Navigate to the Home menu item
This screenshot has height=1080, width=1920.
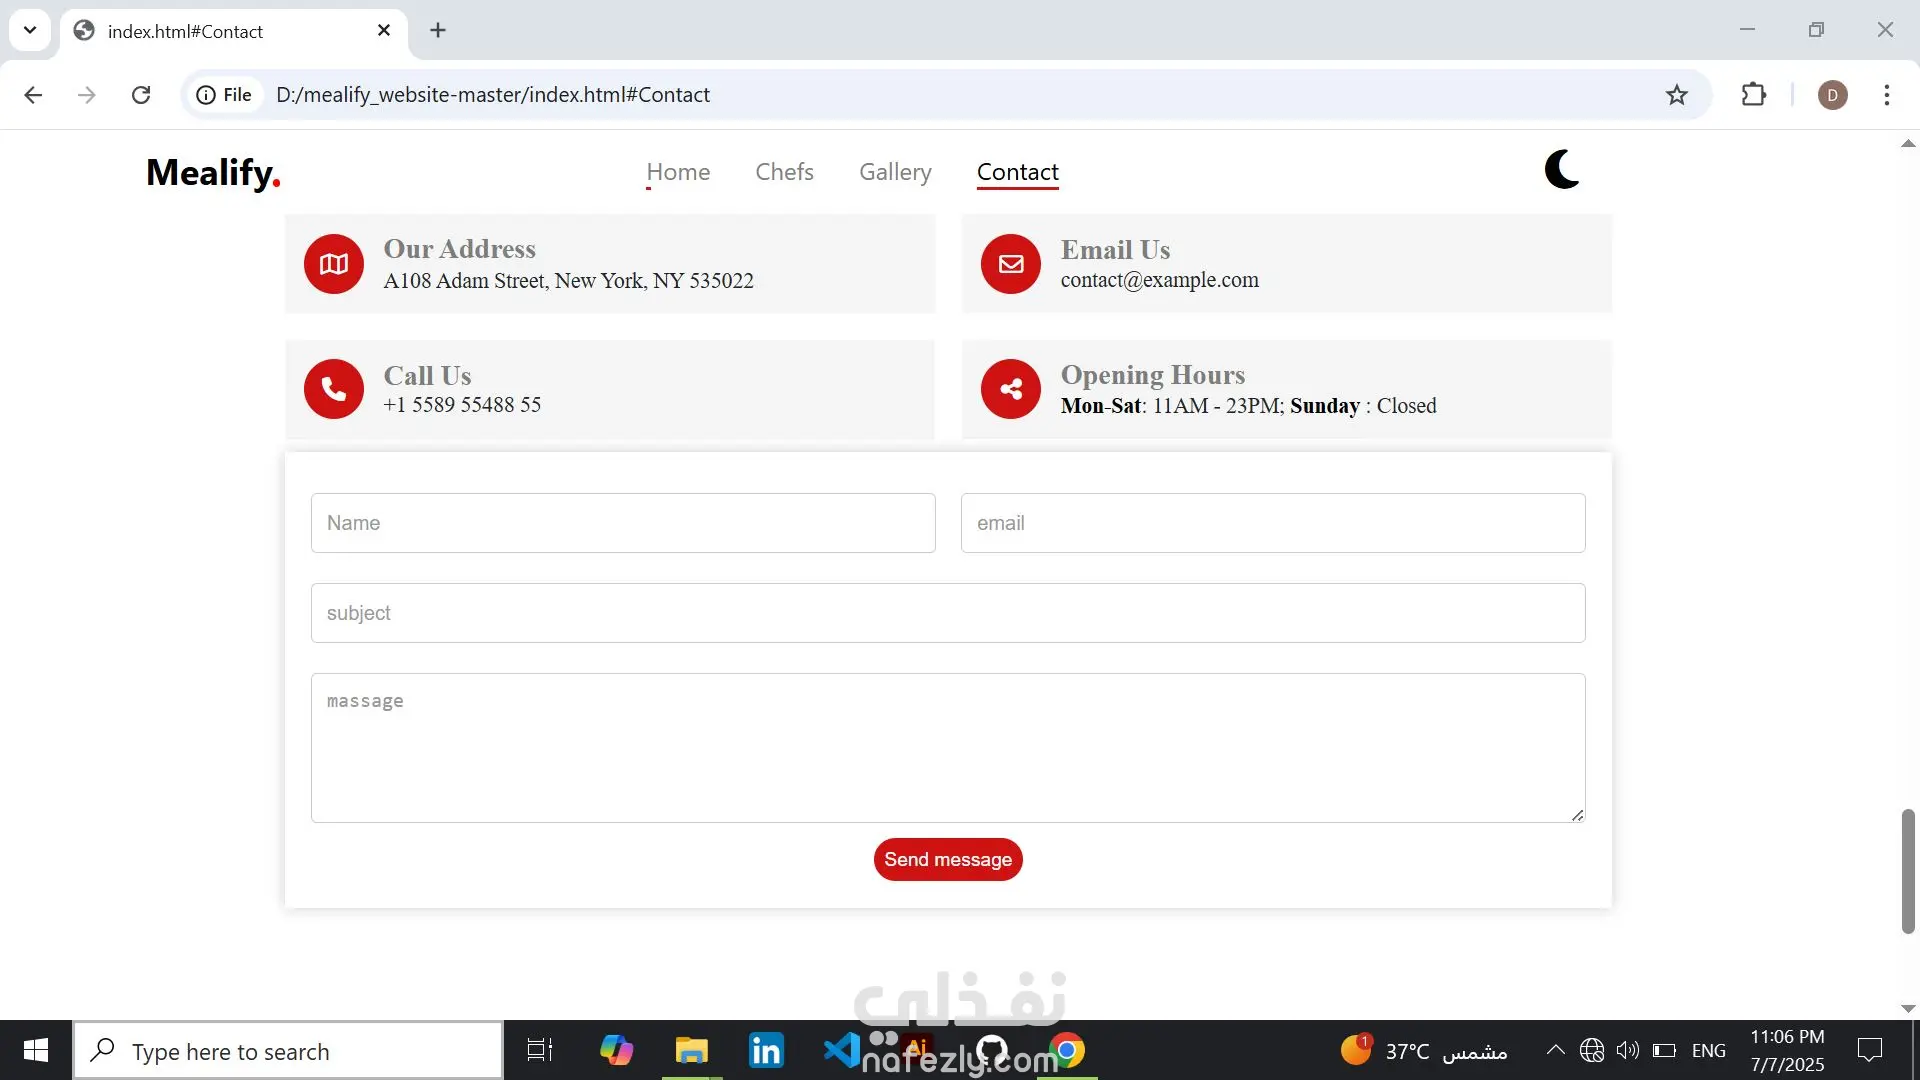[678, 172]
